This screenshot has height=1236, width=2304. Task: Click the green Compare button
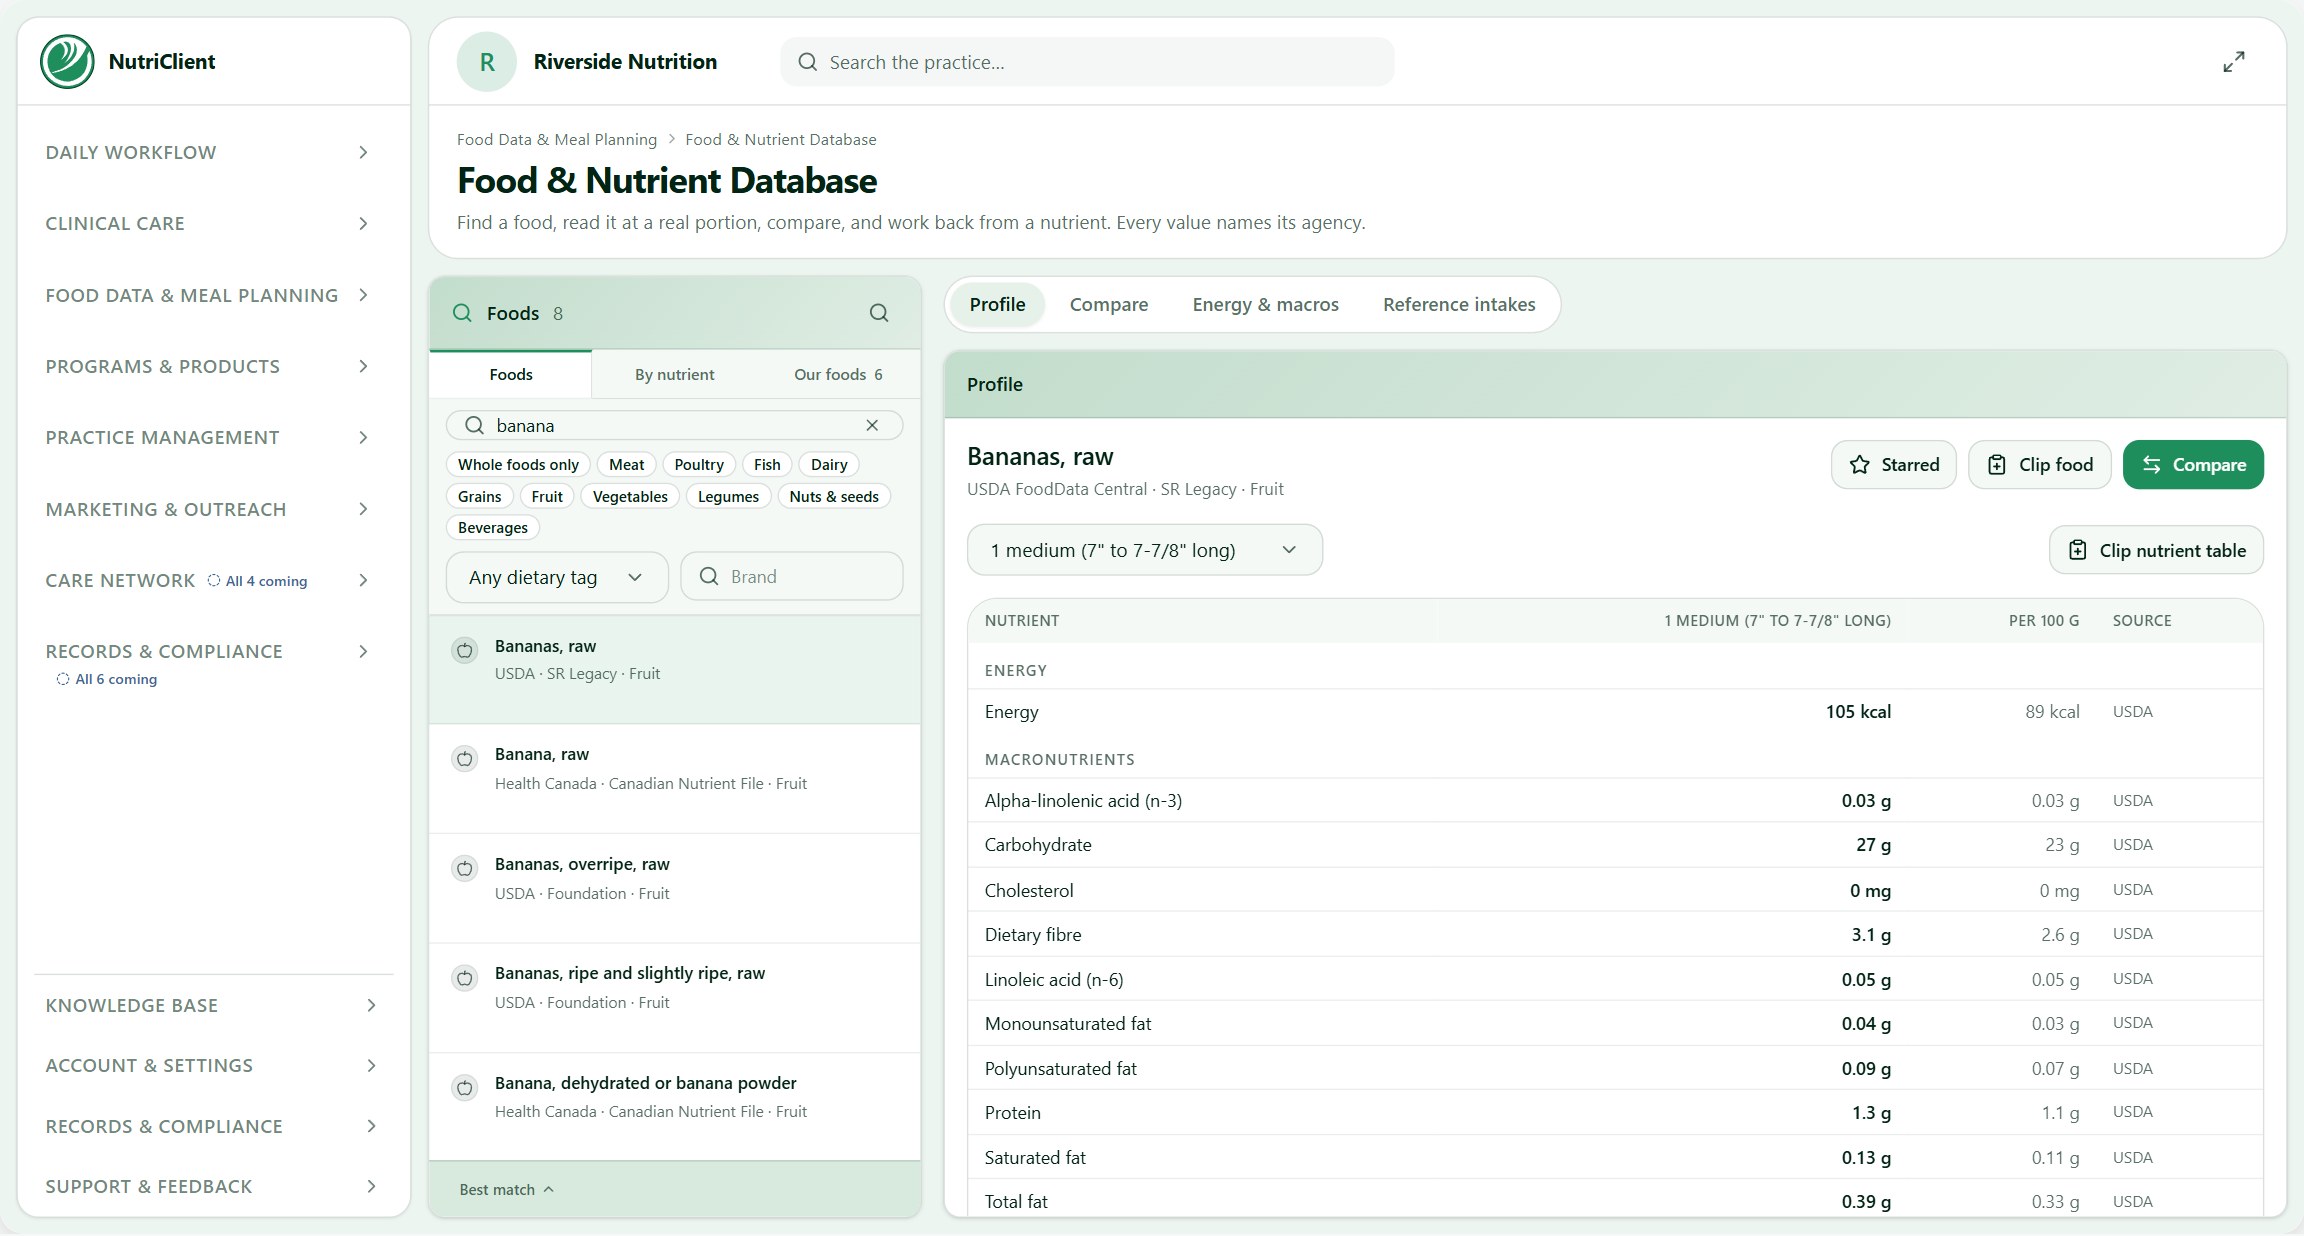click(2194, 465)
